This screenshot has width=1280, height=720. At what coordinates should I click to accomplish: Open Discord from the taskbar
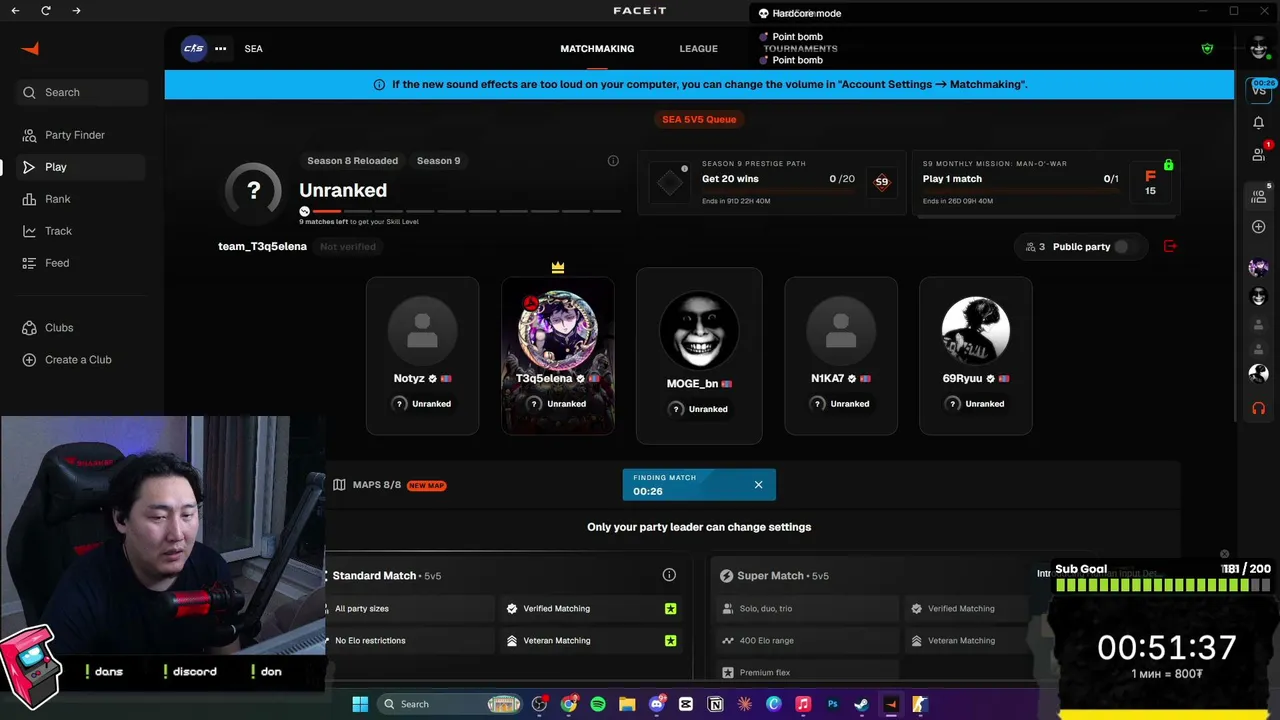click(x=657, y=704)
